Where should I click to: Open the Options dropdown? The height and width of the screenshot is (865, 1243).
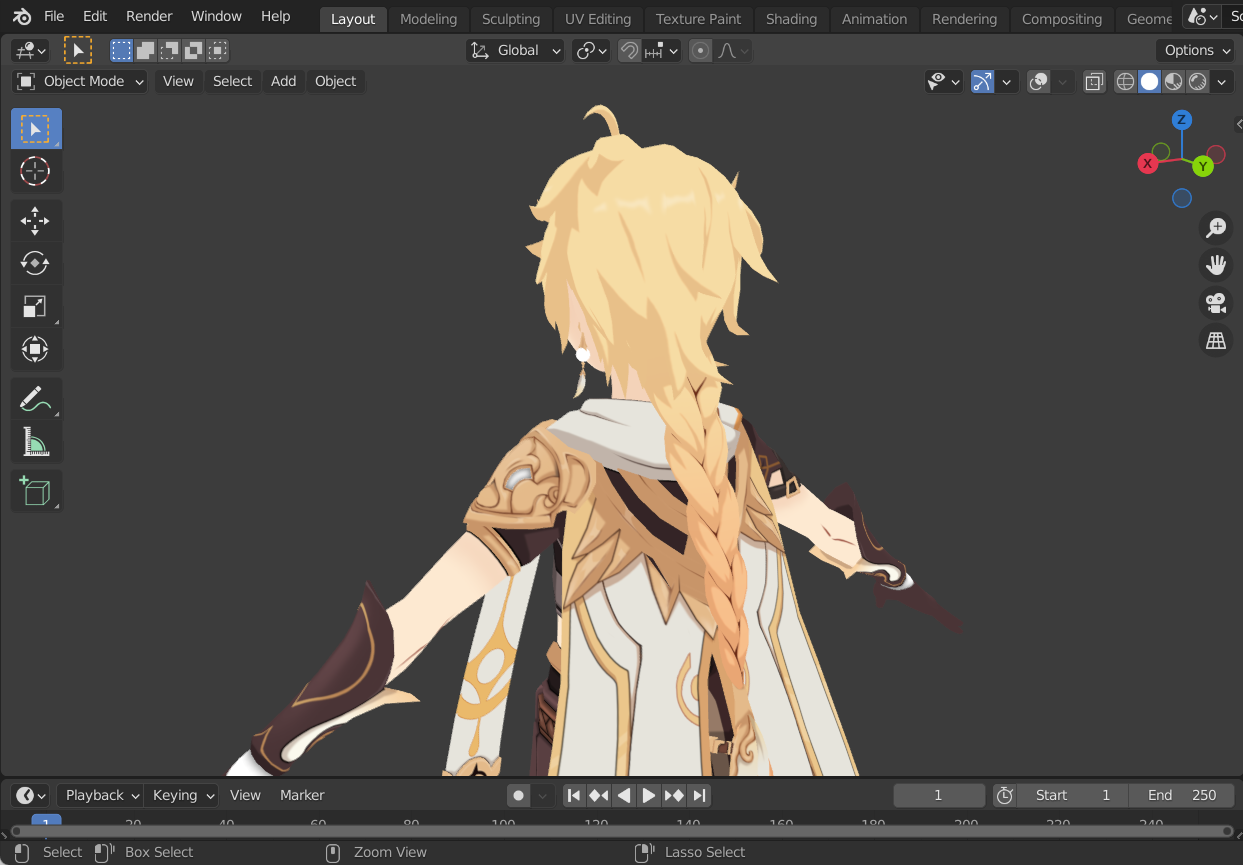pyautogui.click(x=1196, y=50)
